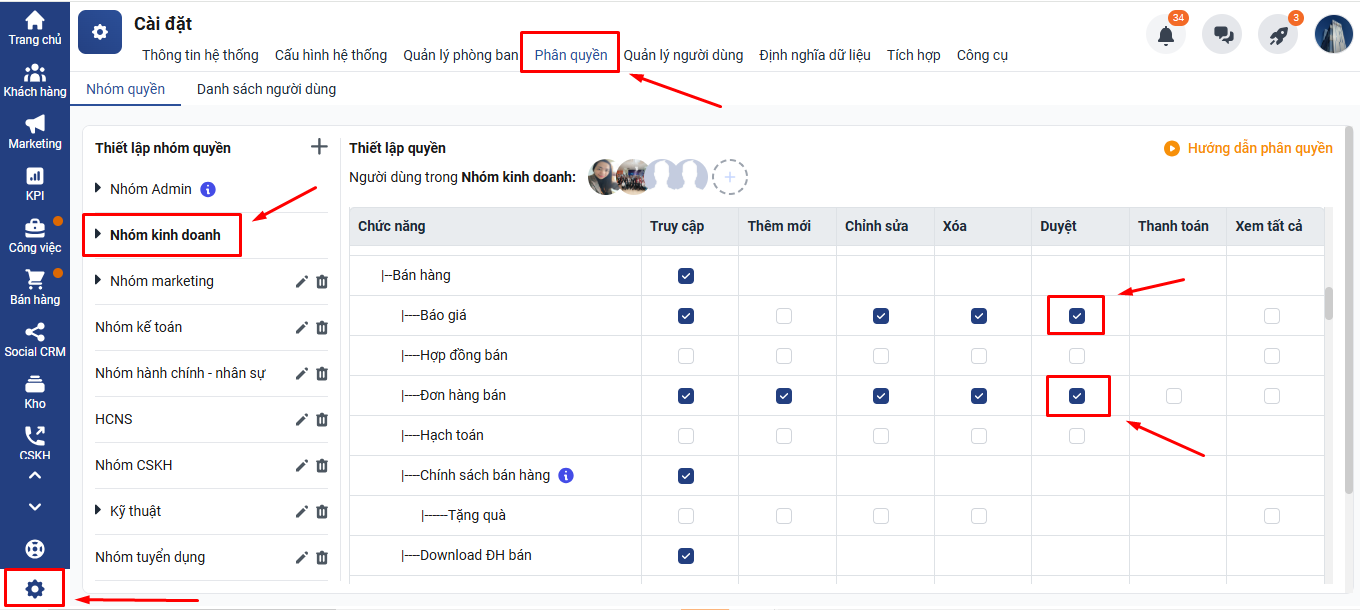Switch to Quản lý người dùng tab

point(683,55)
